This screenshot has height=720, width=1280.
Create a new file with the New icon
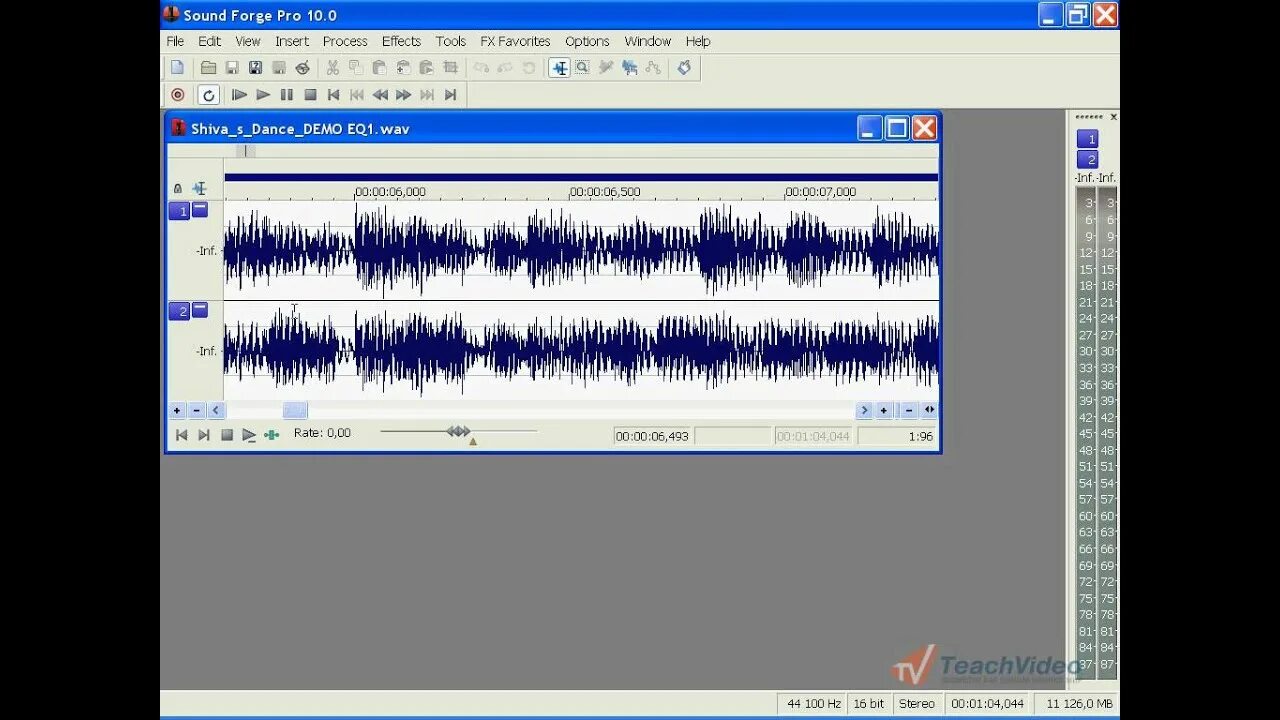177,68
